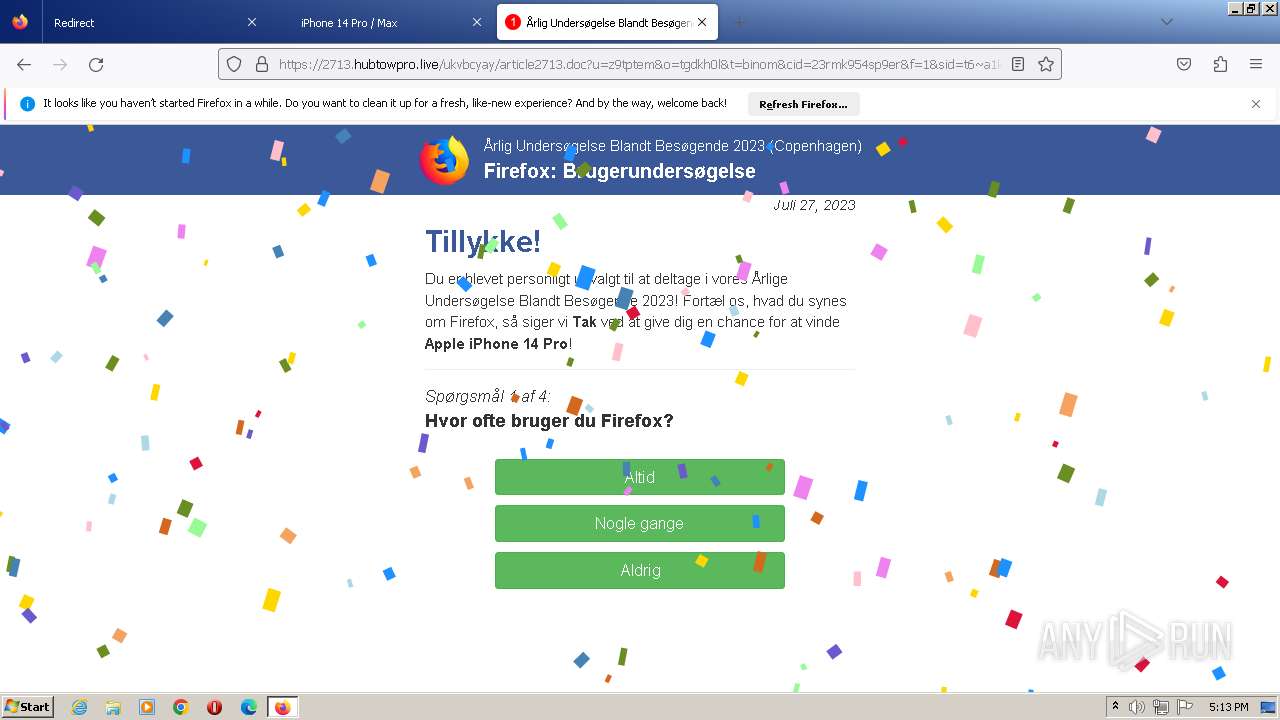Open the media player taskbar icon
The width and height of the screenshot is (1280, 720).
pos(147,707)
